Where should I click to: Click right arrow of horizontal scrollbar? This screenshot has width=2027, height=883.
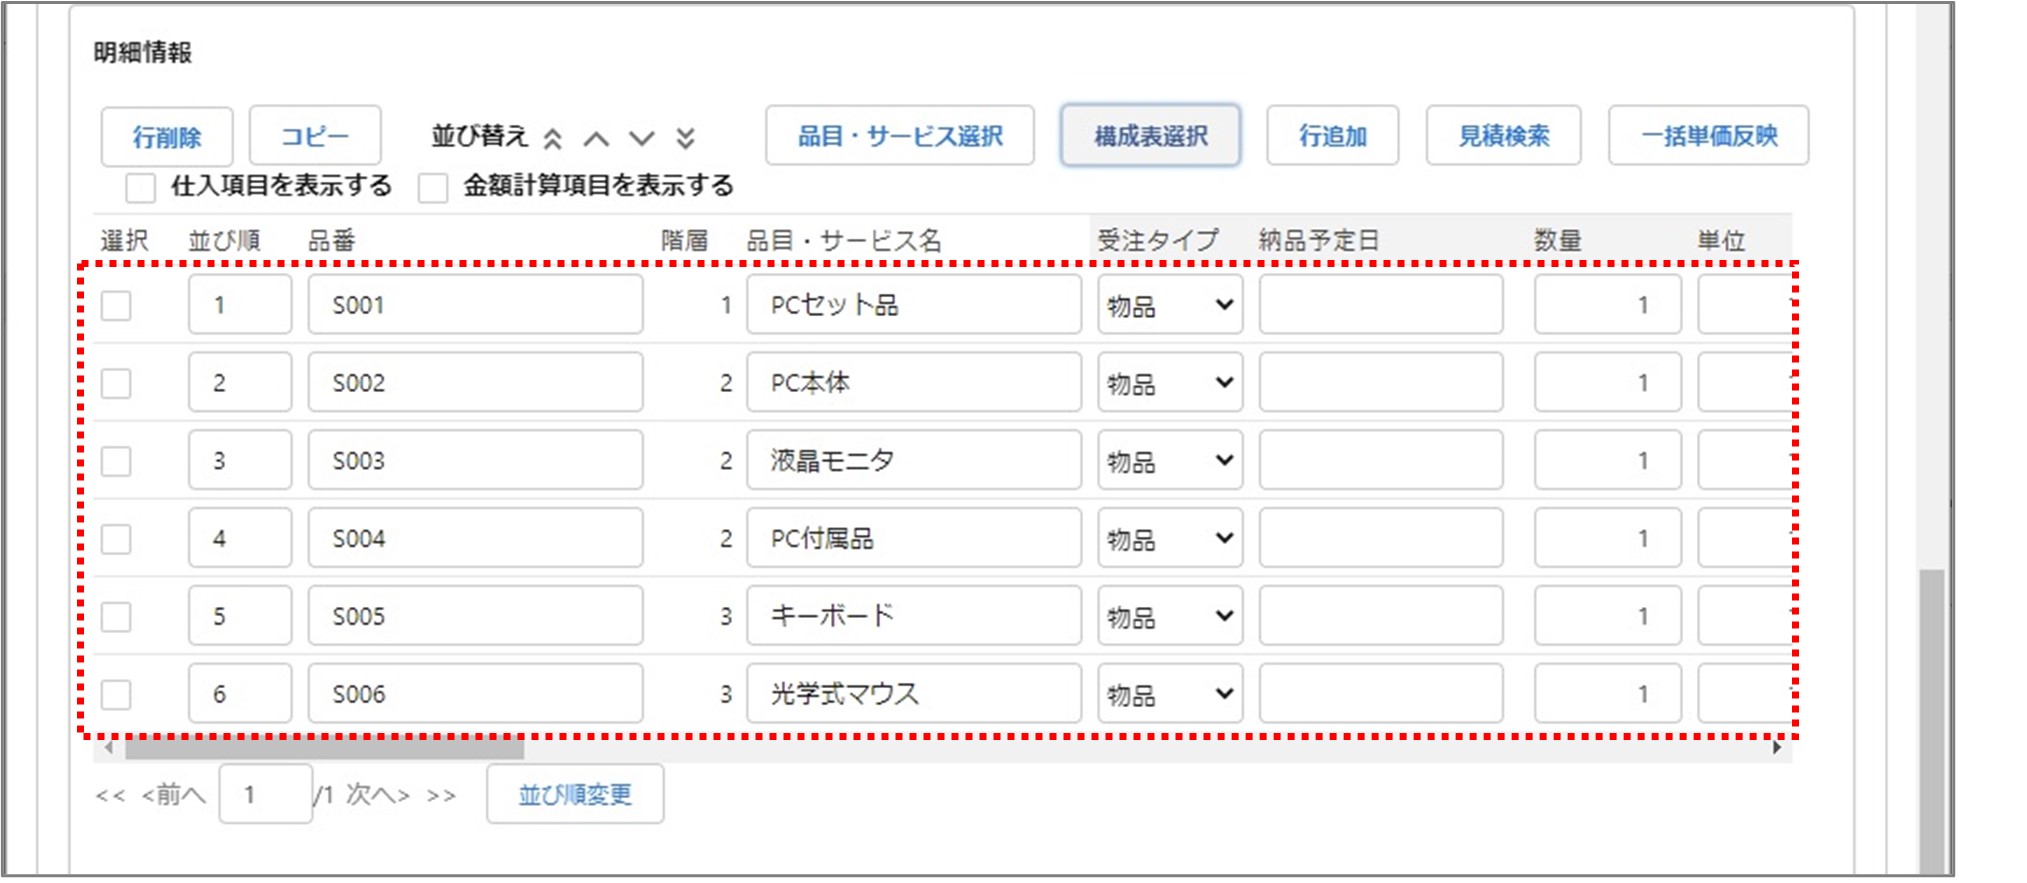tap(1777, 747)
